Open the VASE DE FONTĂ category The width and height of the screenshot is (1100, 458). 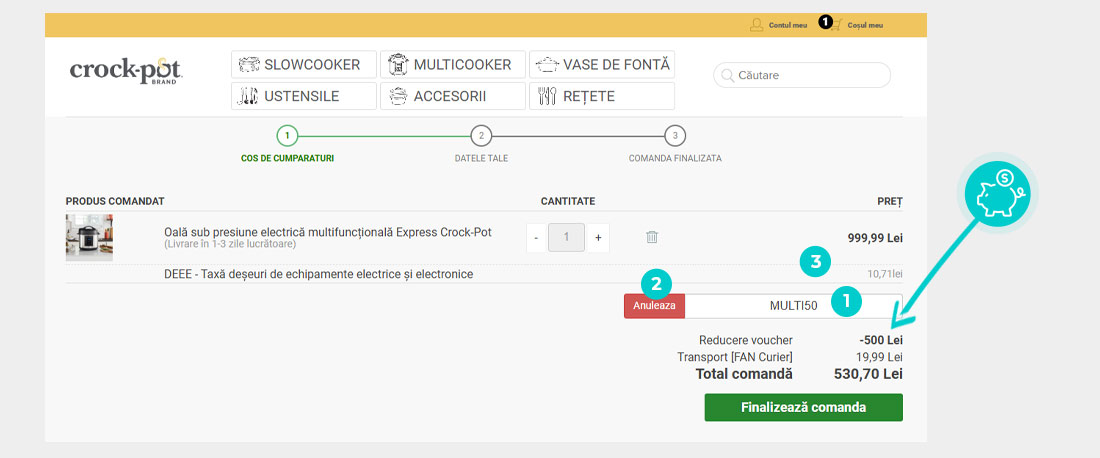[602, 65]
